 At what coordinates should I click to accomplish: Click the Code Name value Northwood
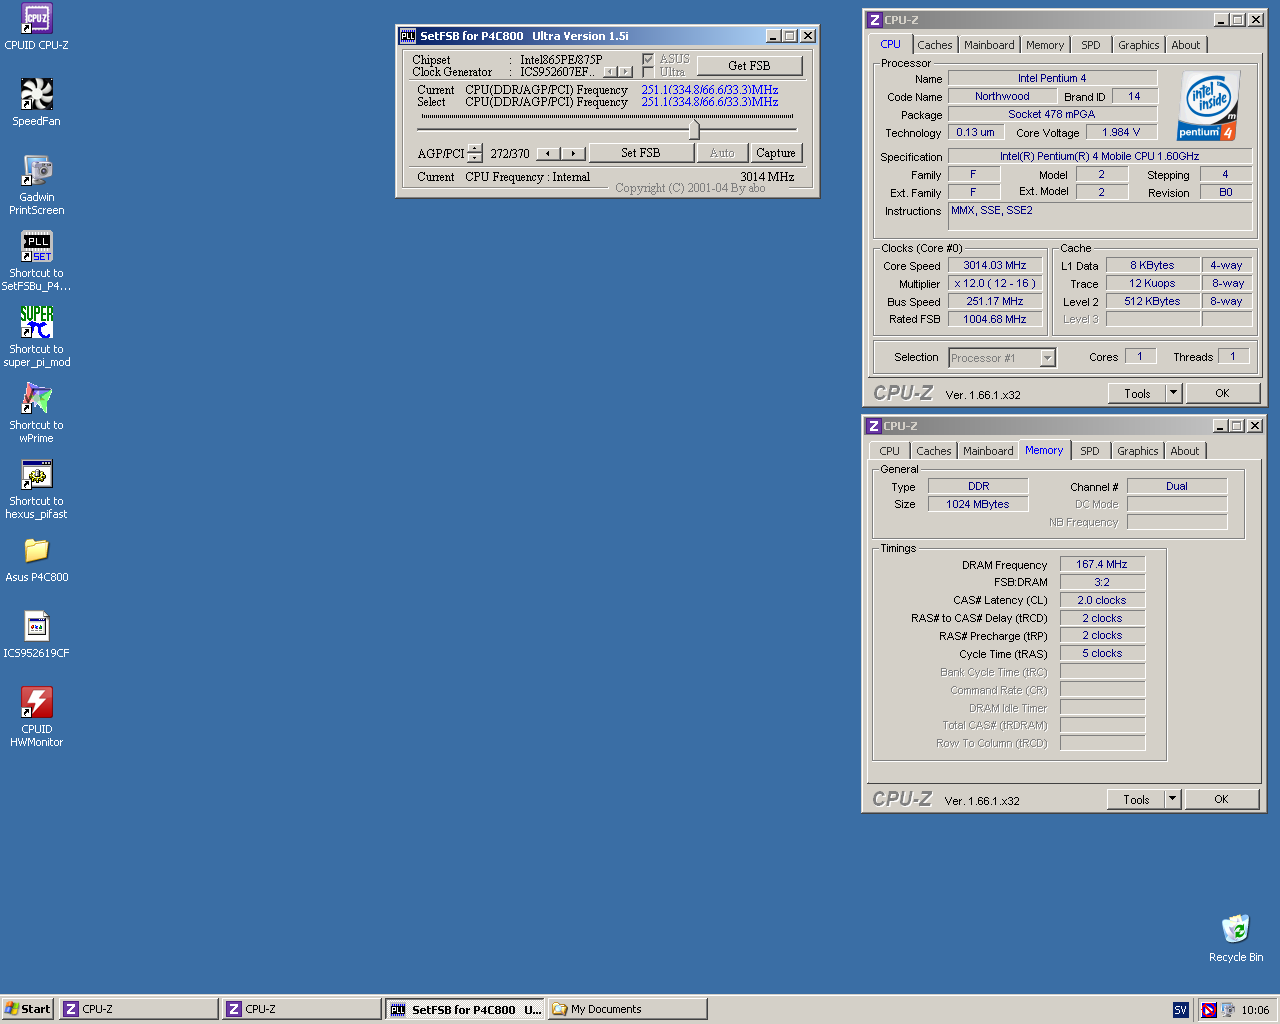pos(1002,97)
